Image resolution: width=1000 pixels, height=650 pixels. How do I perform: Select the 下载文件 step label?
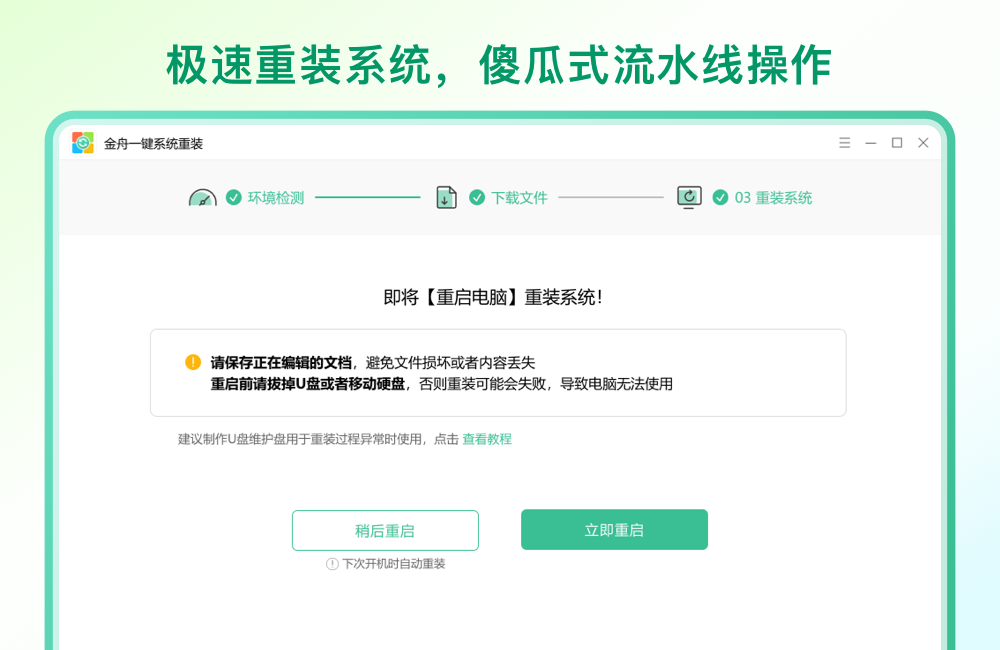[x=521, y=197]
